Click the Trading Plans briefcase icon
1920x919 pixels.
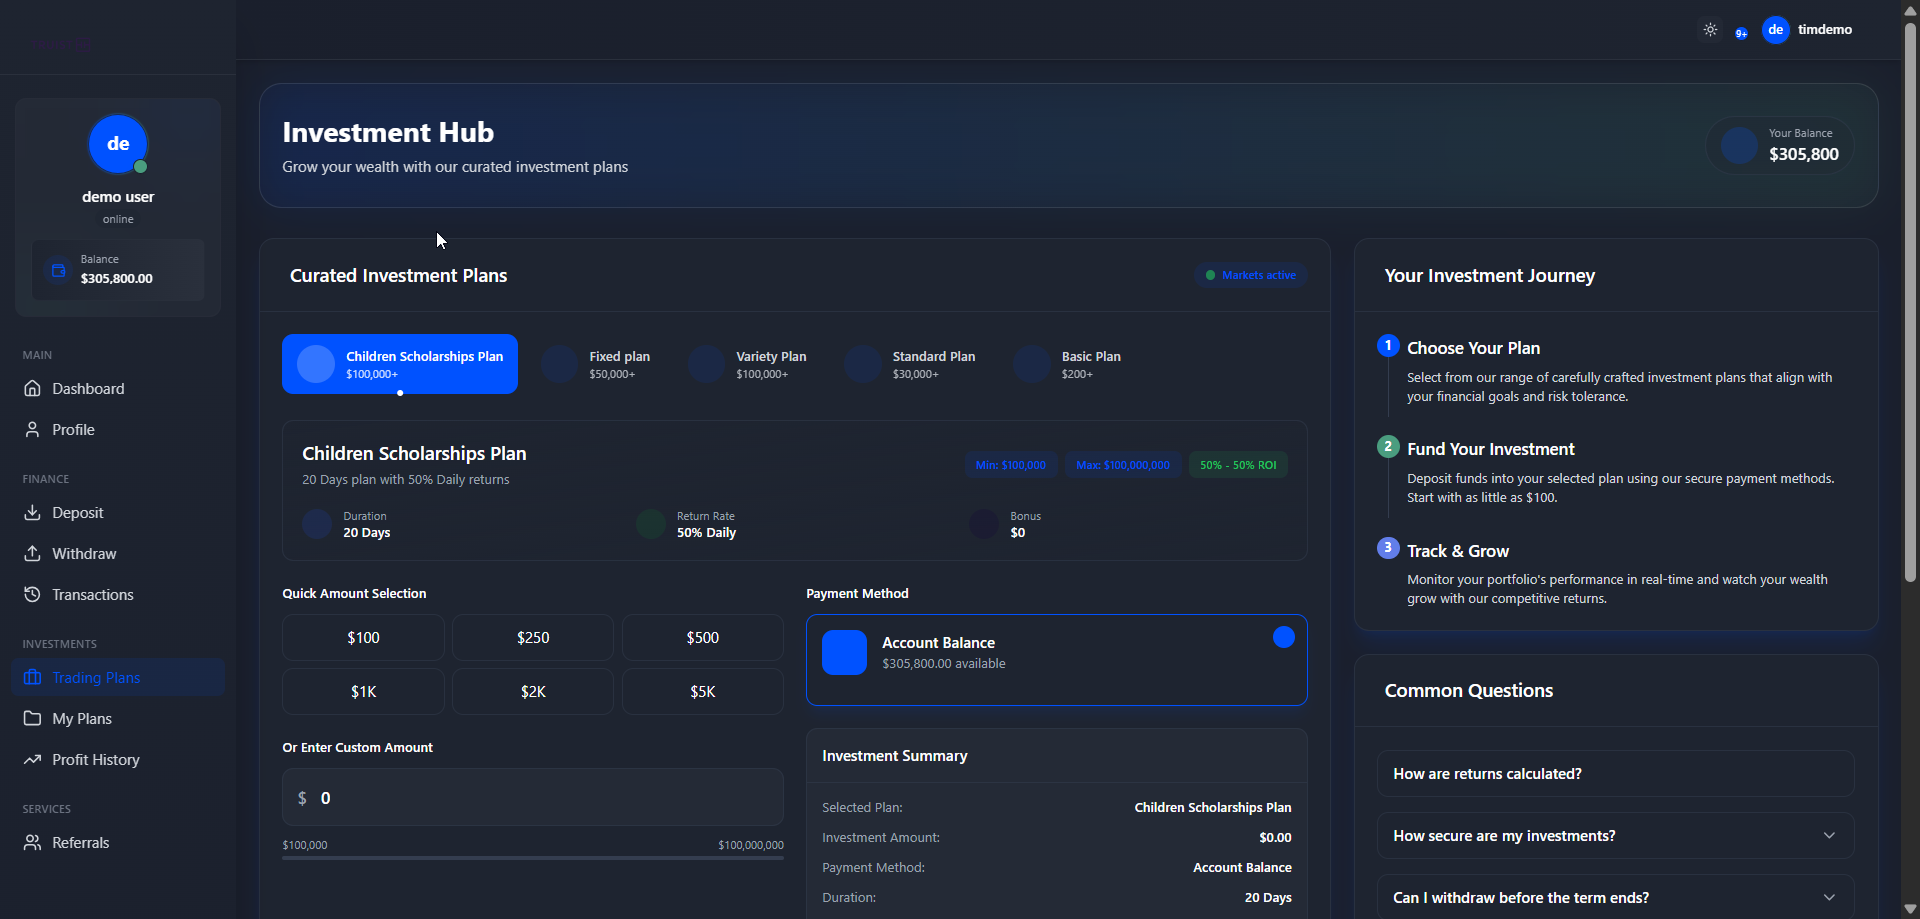point(33,677)
